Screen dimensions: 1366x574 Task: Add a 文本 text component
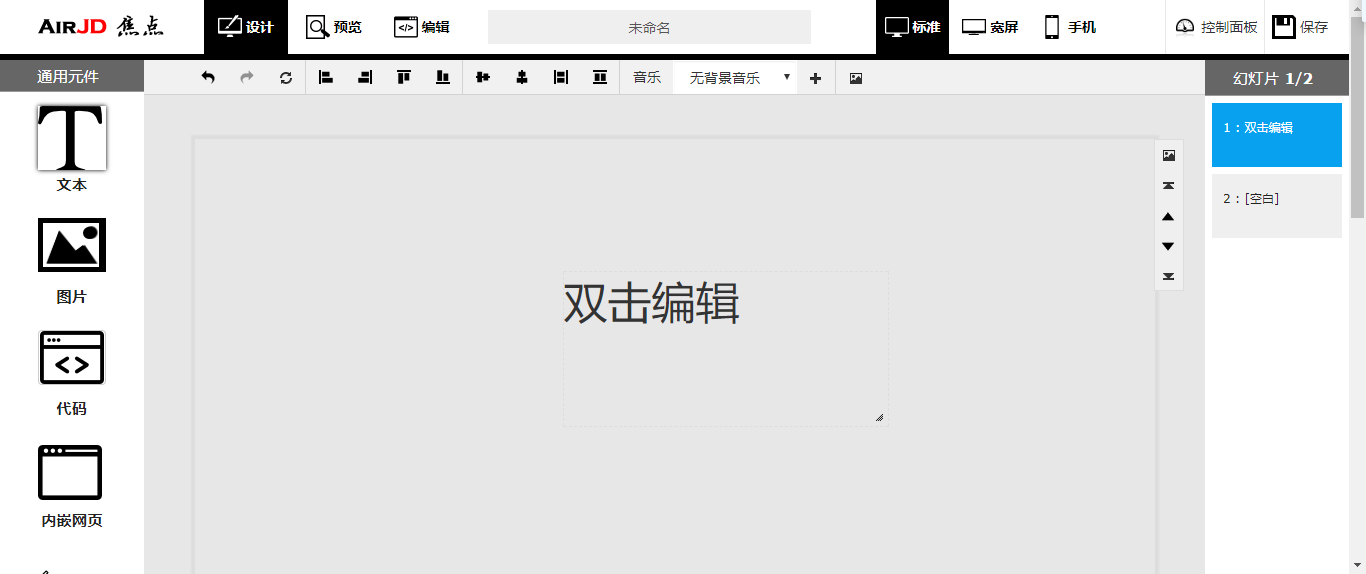coord(72,149)
